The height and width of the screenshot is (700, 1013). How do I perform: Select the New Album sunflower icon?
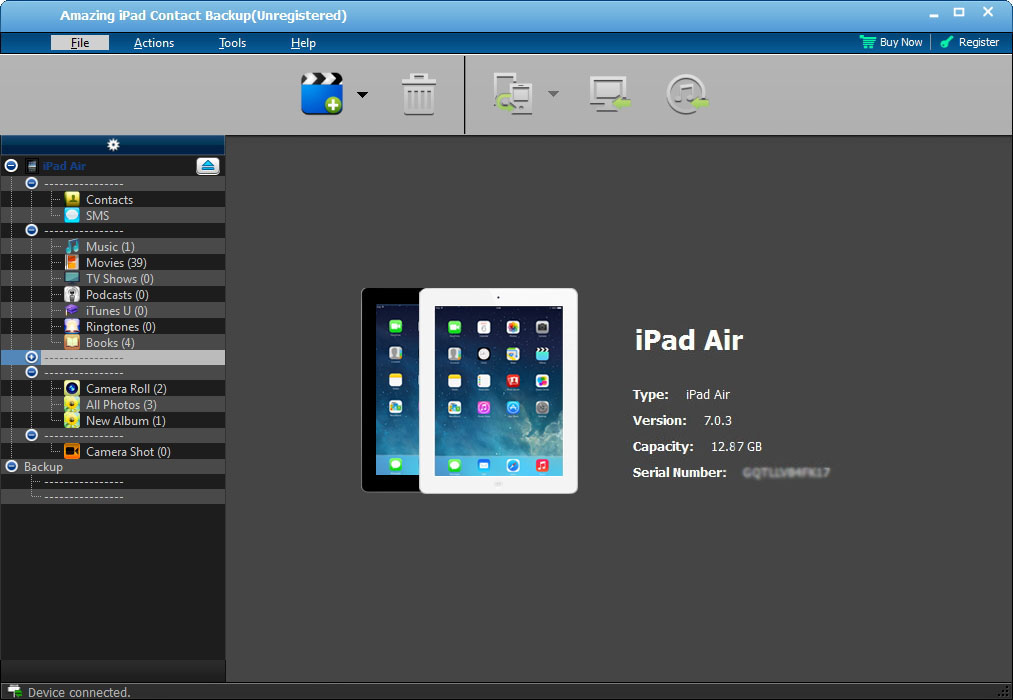click(x=72, y=420)
